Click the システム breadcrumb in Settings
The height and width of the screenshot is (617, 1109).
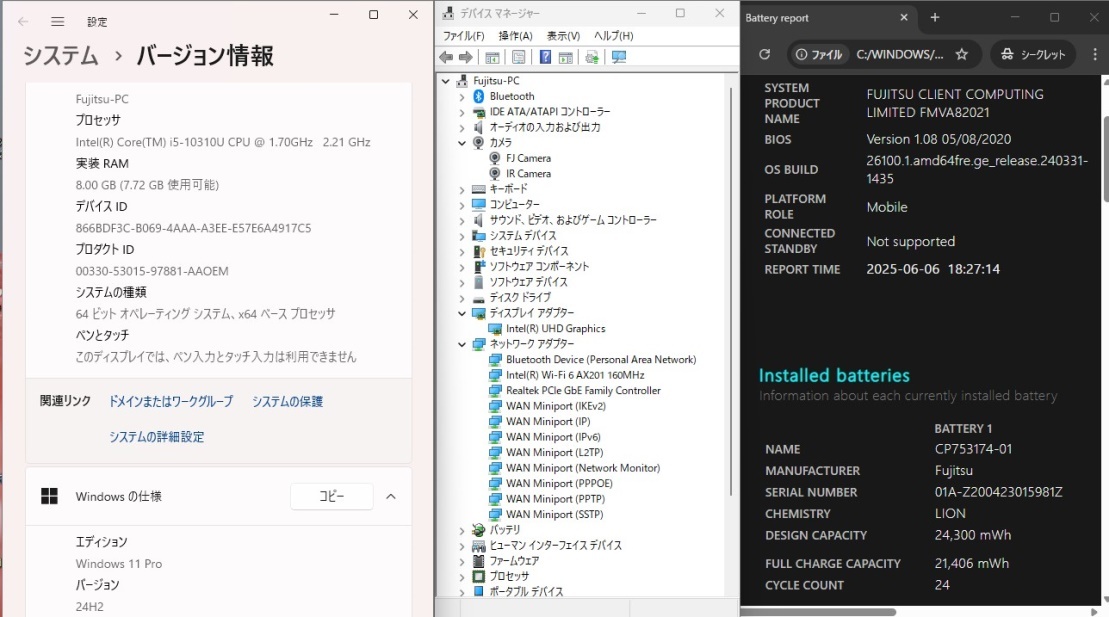pos(60,55)
